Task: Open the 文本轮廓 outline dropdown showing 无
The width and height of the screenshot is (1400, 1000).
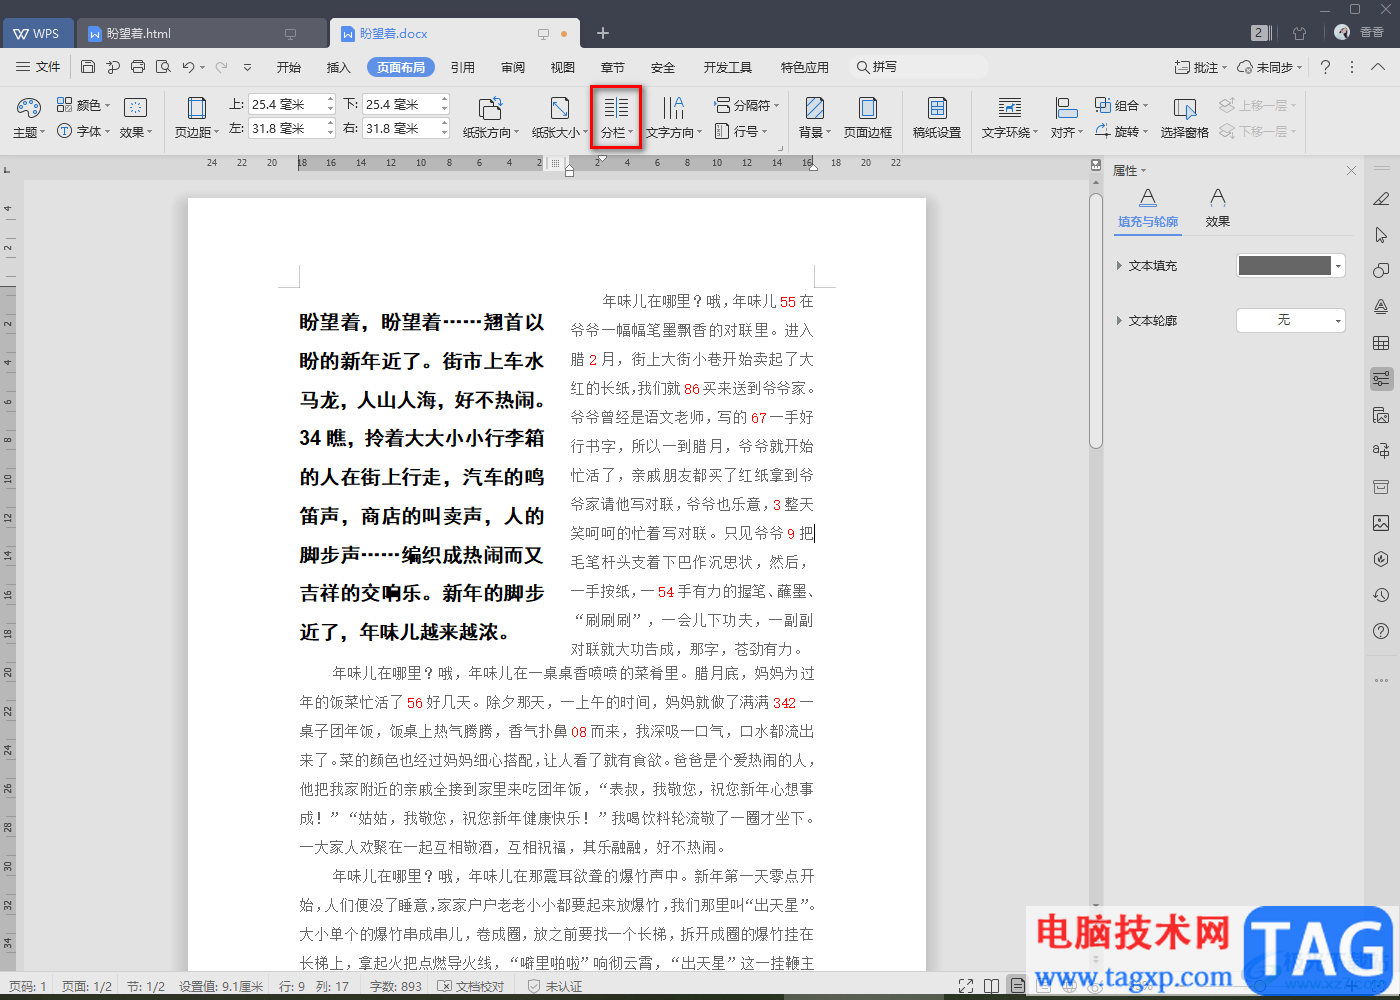Action: coord(1291,320)
